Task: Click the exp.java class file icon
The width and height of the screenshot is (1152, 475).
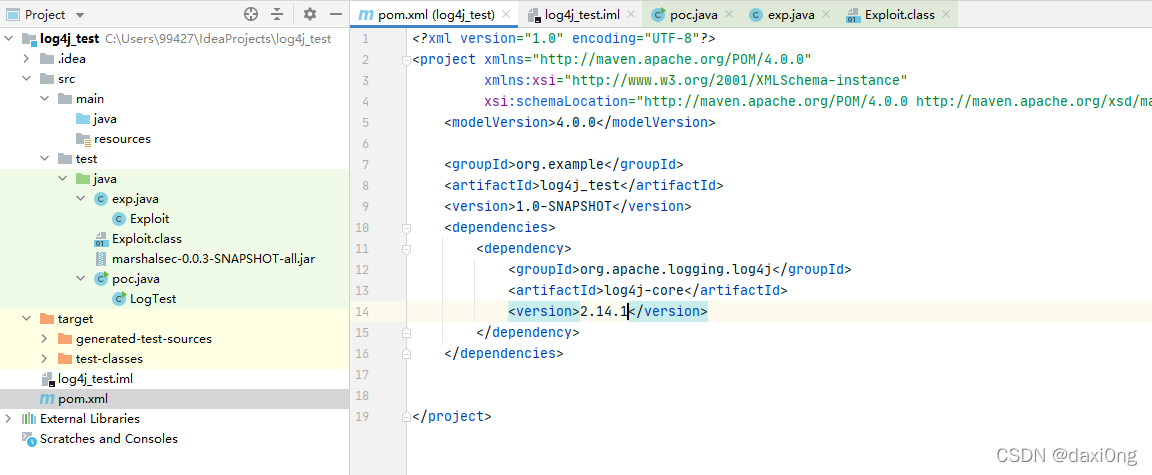Action: (x=101, y=199)
